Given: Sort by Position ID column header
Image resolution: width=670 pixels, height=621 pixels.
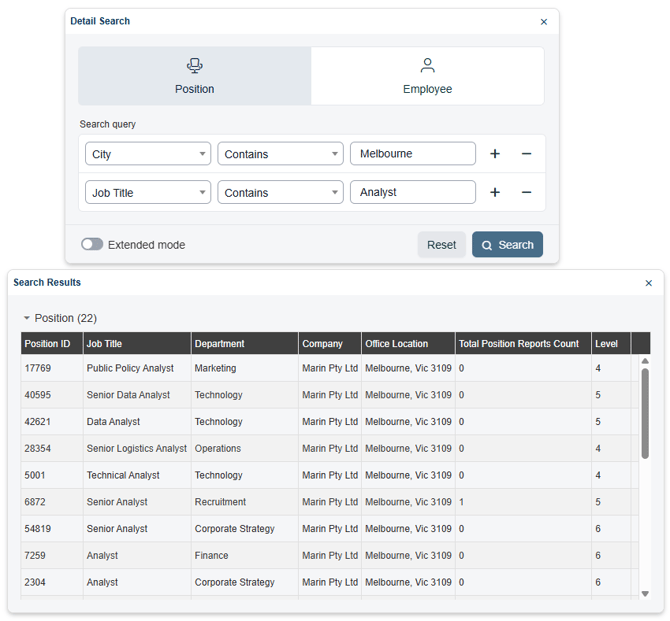Looking at the screenshot, I should (x=52, y=344).
